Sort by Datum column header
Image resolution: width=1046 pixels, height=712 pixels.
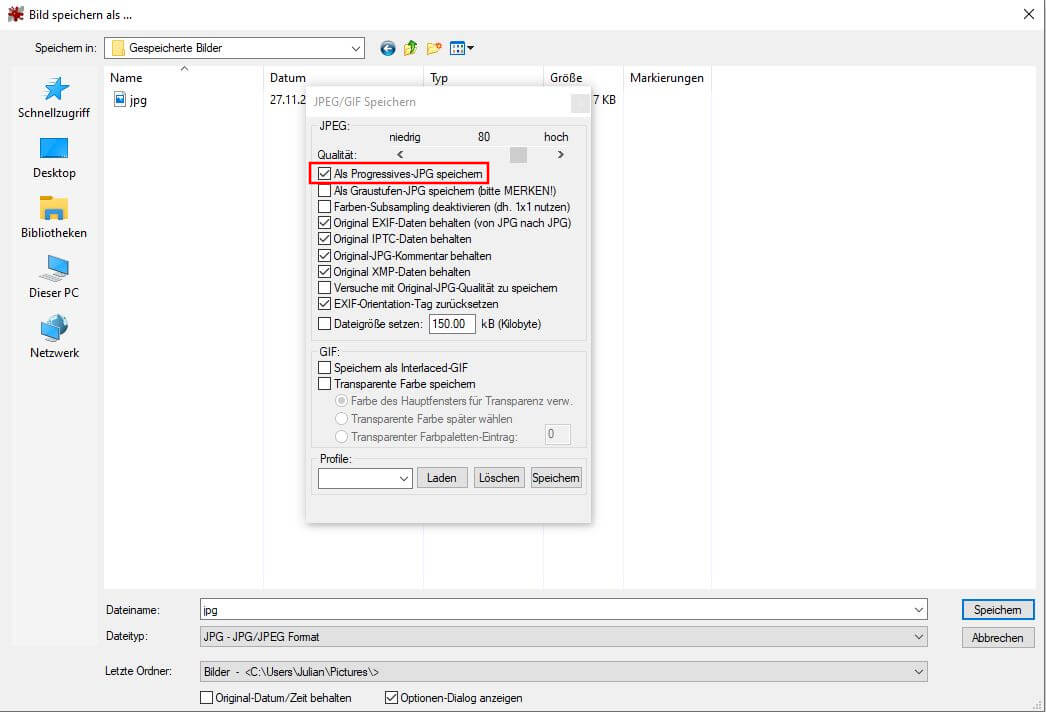[x=343, y=77]
